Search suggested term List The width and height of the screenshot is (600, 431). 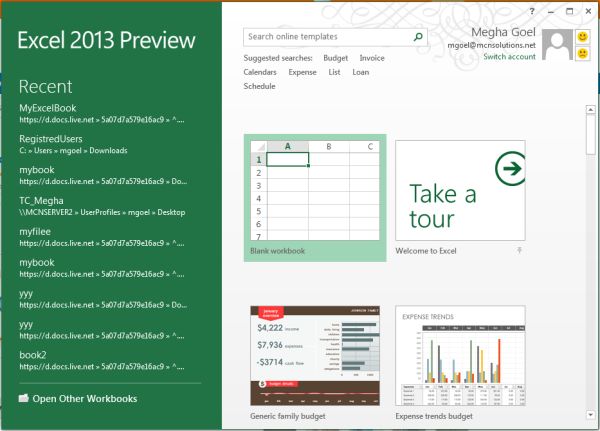click(334, 72)
